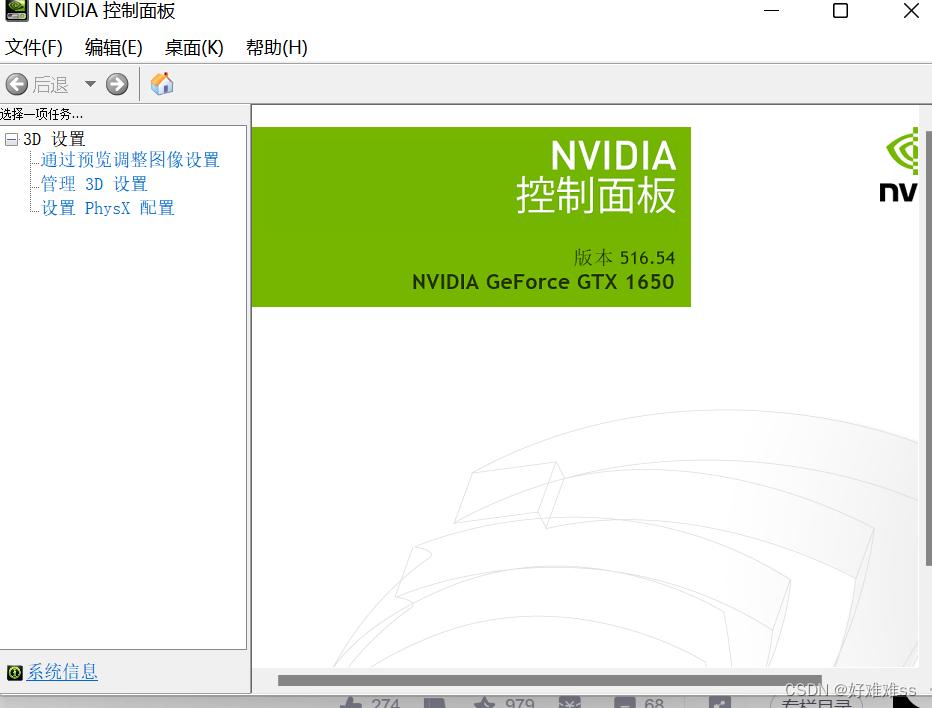Open the 系统信息 link
The height and width of the screenshot is (708, 932).
click(x=62, y=672)
